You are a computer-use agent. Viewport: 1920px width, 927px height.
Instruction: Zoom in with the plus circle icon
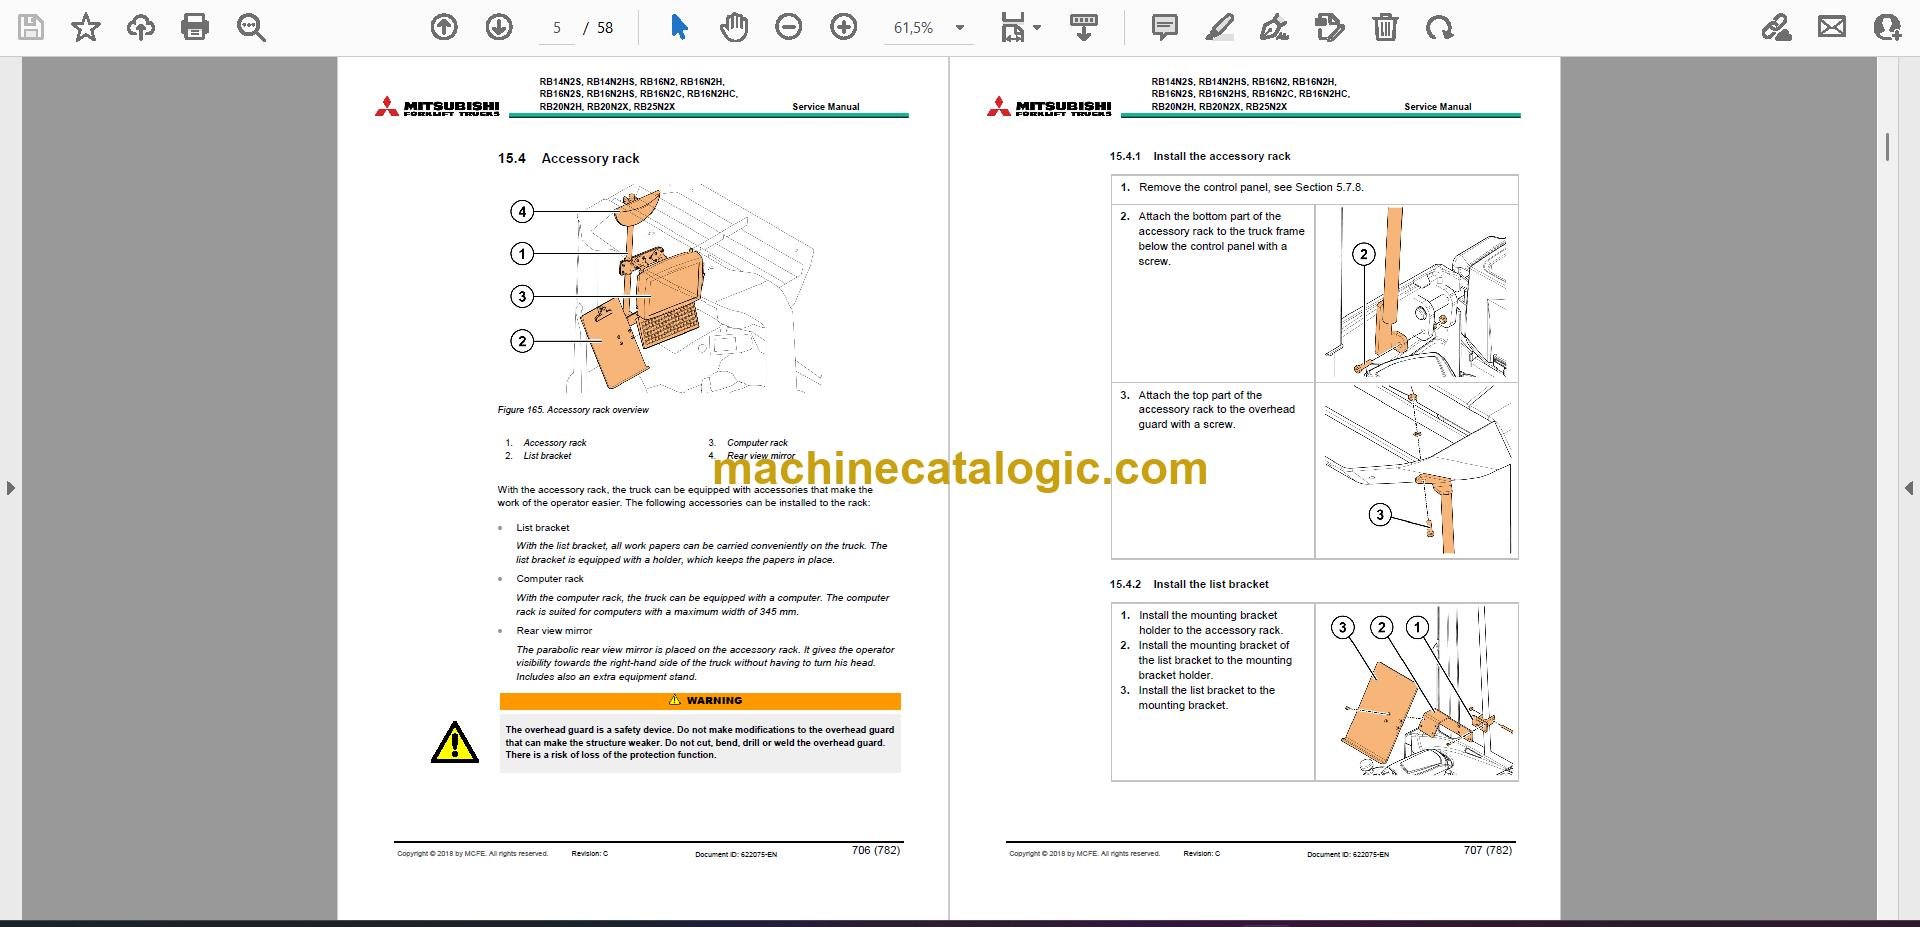click(844, 27)
